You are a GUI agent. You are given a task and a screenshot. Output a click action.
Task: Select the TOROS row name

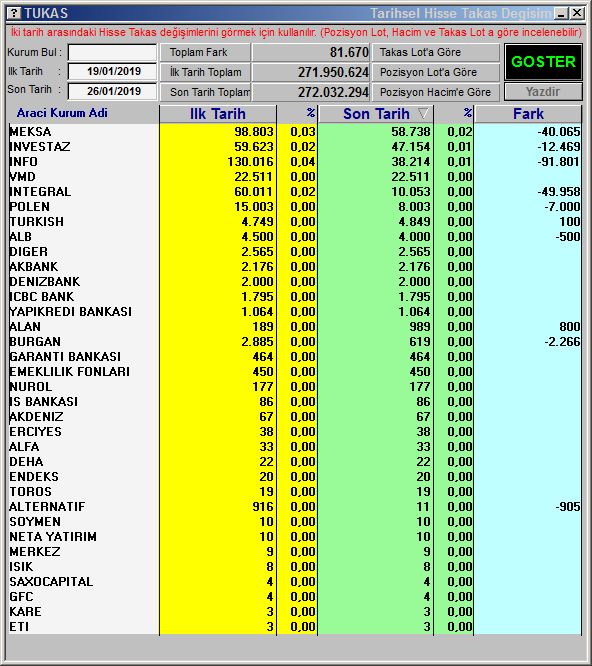[30, 492]
